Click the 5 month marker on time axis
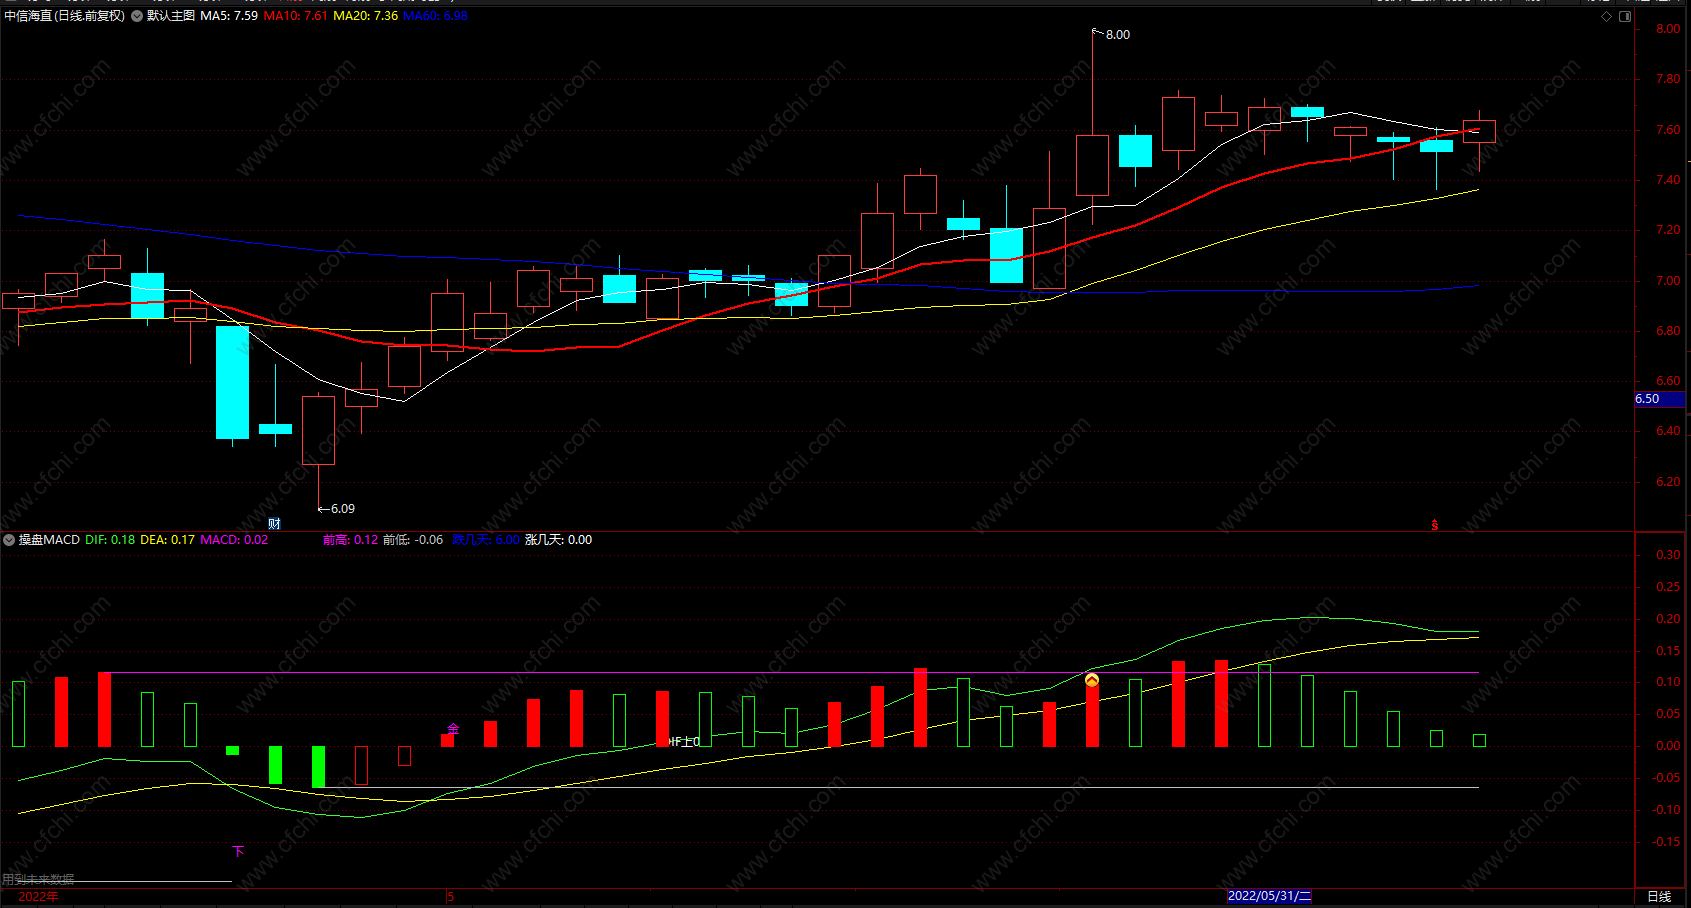The height and width of the screenshot is (908, 1691). point(451,896)
